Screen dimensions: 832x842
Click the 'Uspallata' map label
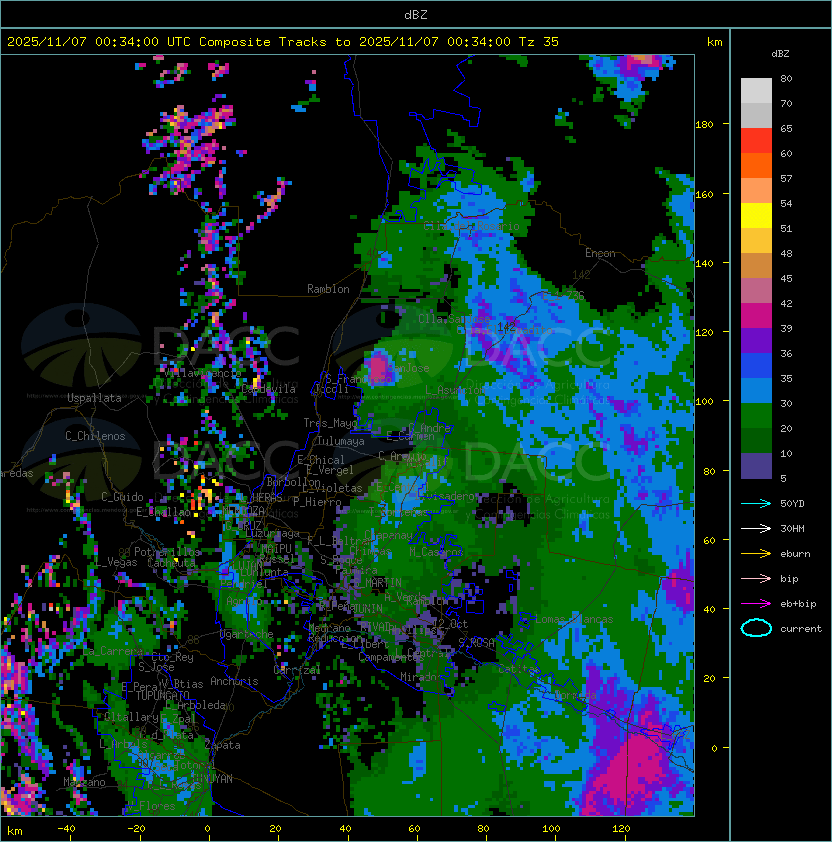[94, 398]
